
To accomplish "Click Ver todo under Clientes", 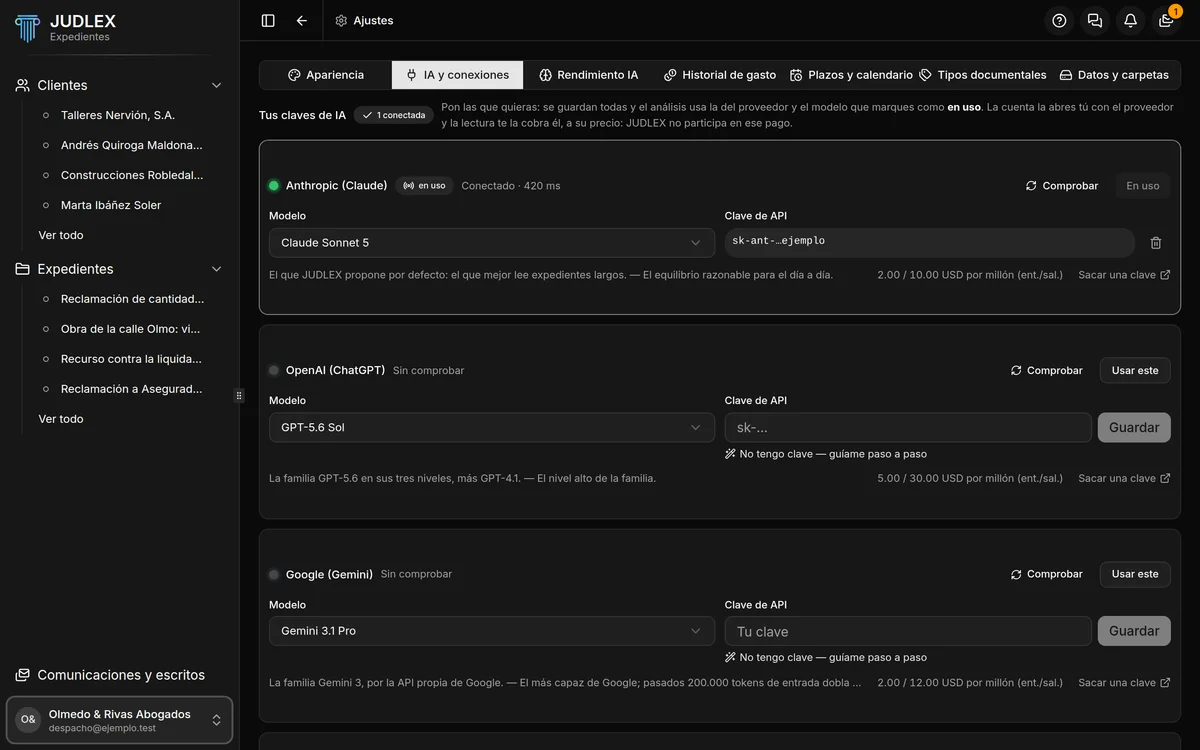I will point(61,235).
